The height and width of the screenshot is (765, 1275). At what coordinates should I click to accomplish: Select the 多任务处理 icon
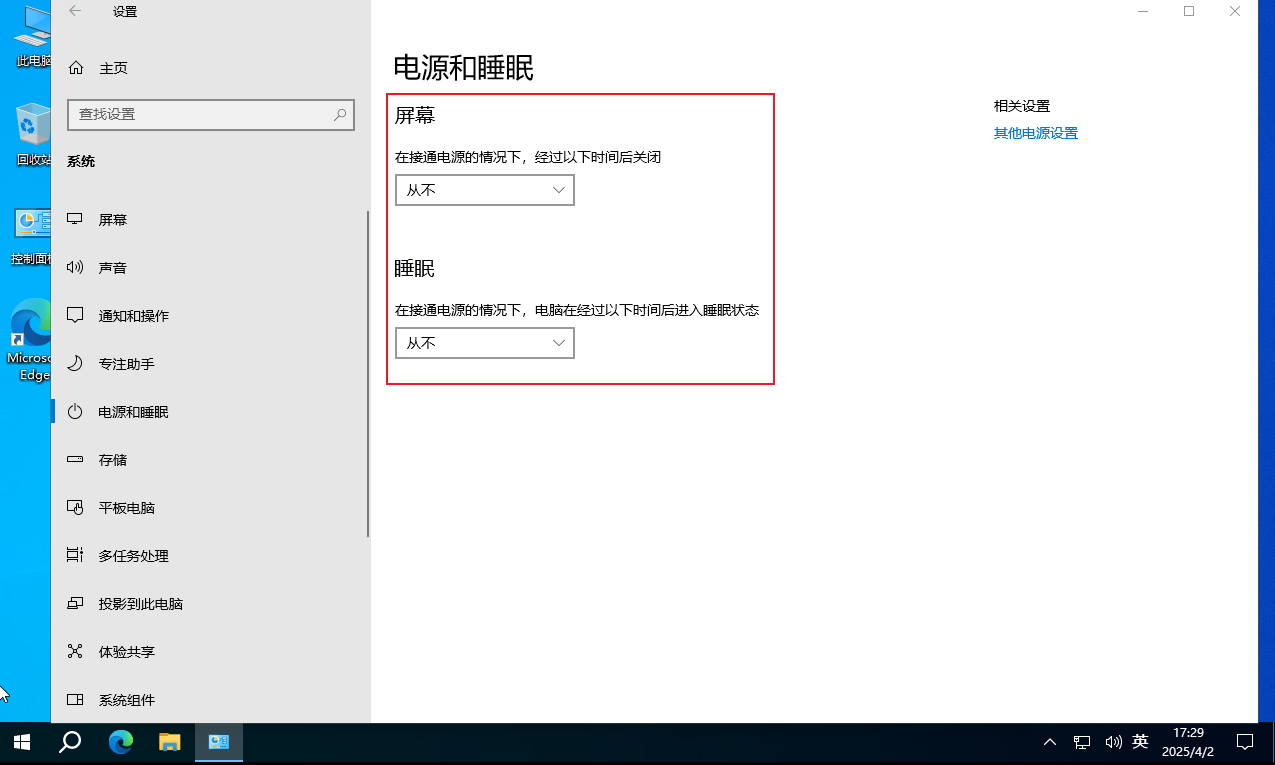click(x=75, y=555)
